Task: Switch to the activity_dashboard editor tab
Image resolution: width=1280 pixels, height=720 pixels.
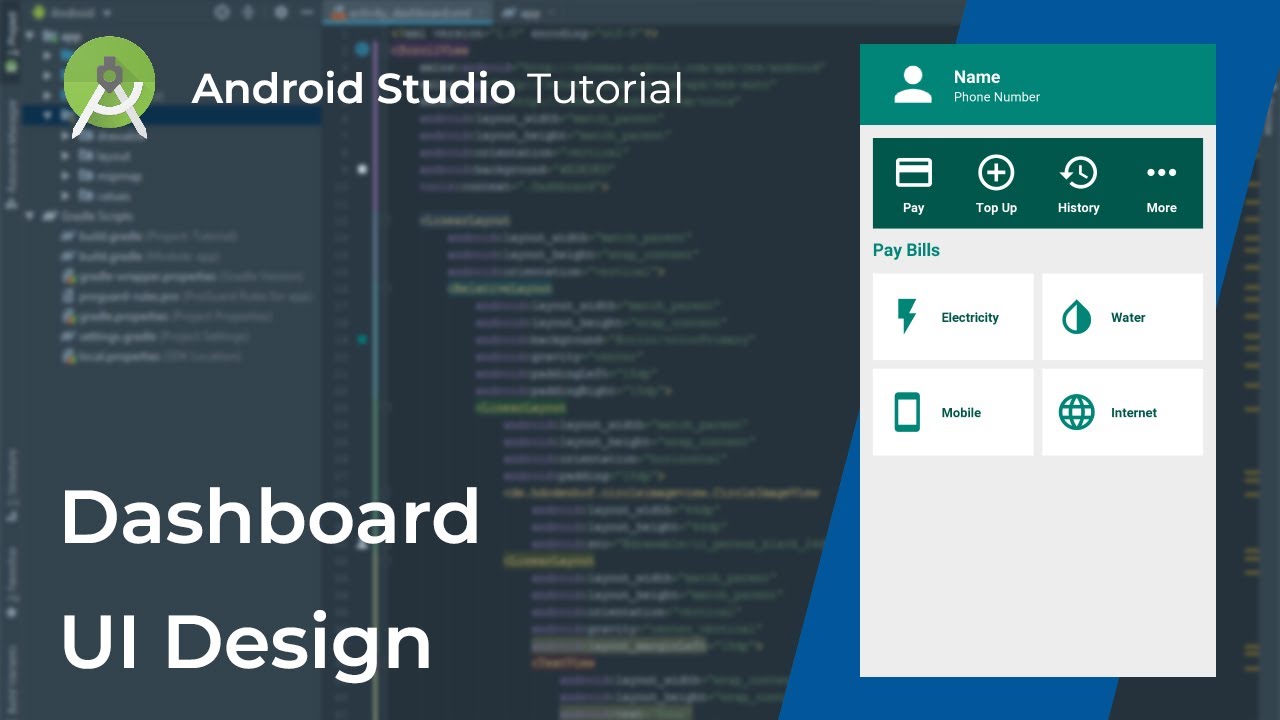Action: point(407,13)
